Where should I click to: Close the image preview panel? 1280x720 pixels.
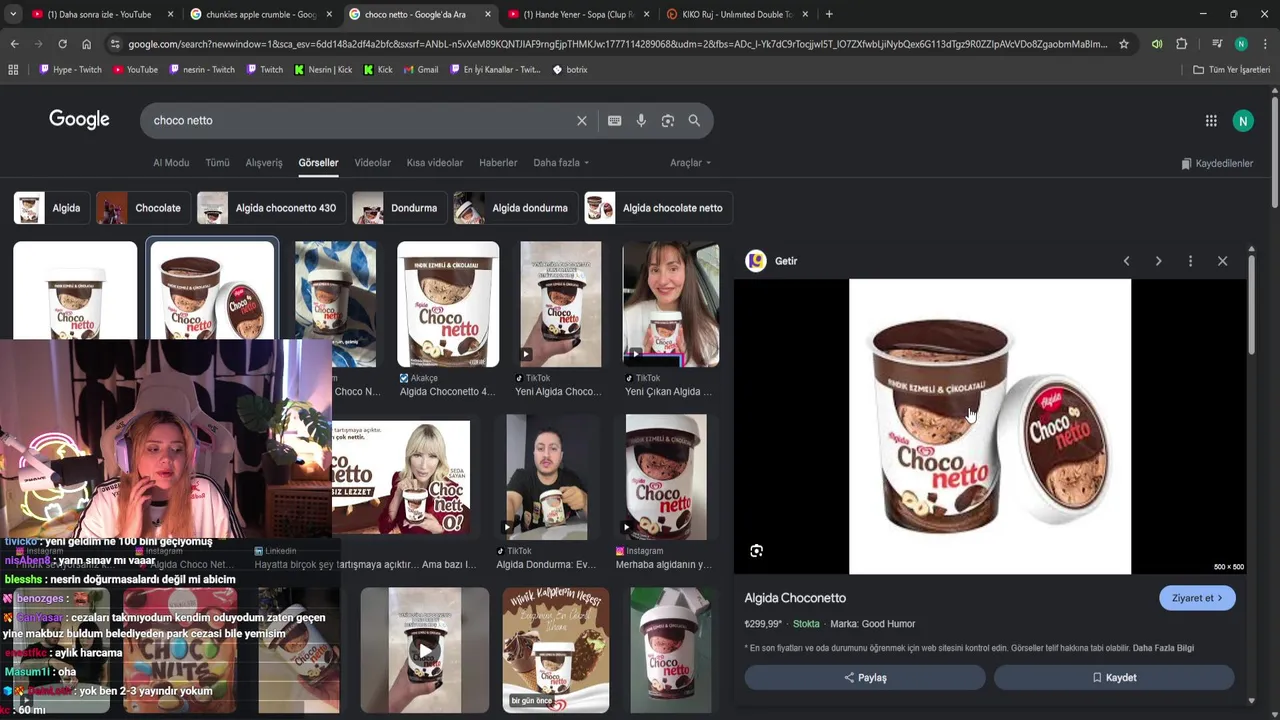1222,261
